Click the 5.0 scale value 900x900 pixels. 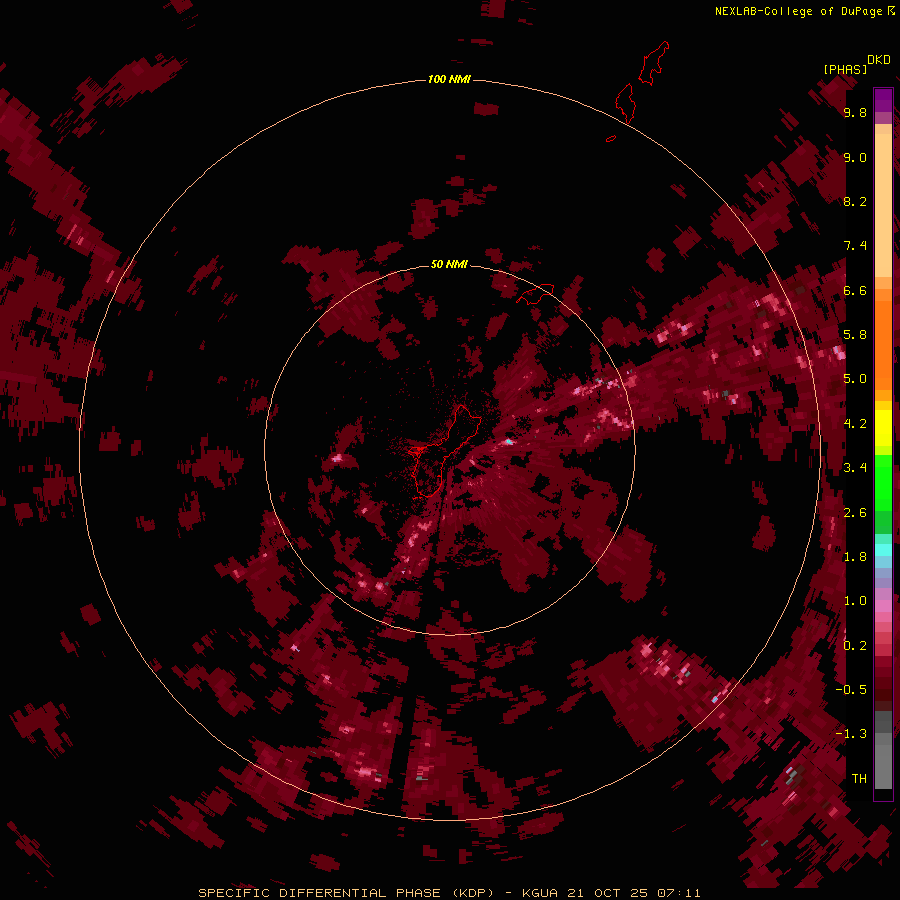pyautogui.click(x=855, y=379)
